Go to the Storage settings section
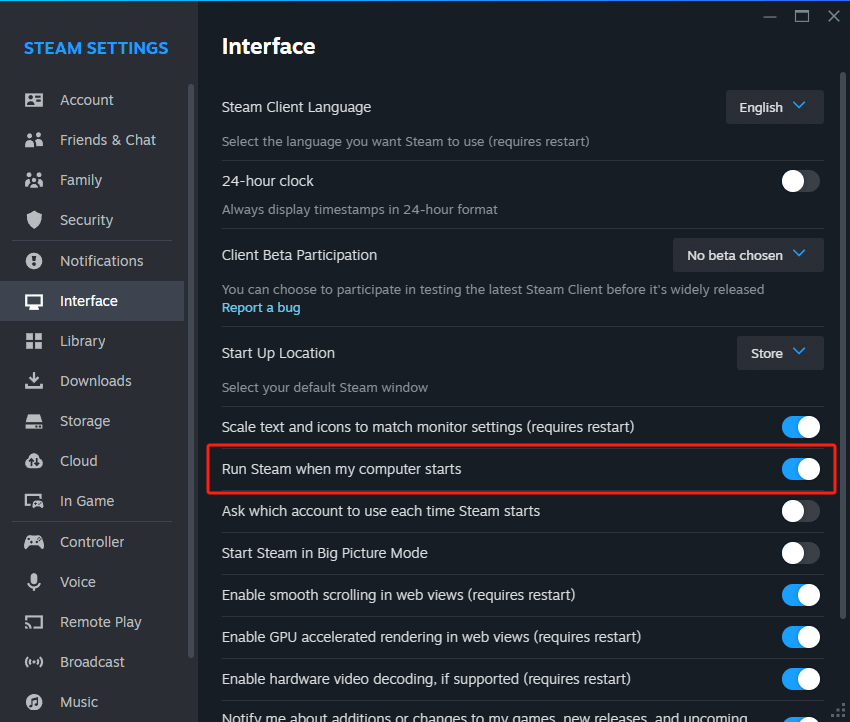Image resolution: width=850 pixels, height=722 pixels. click(85, 421)
